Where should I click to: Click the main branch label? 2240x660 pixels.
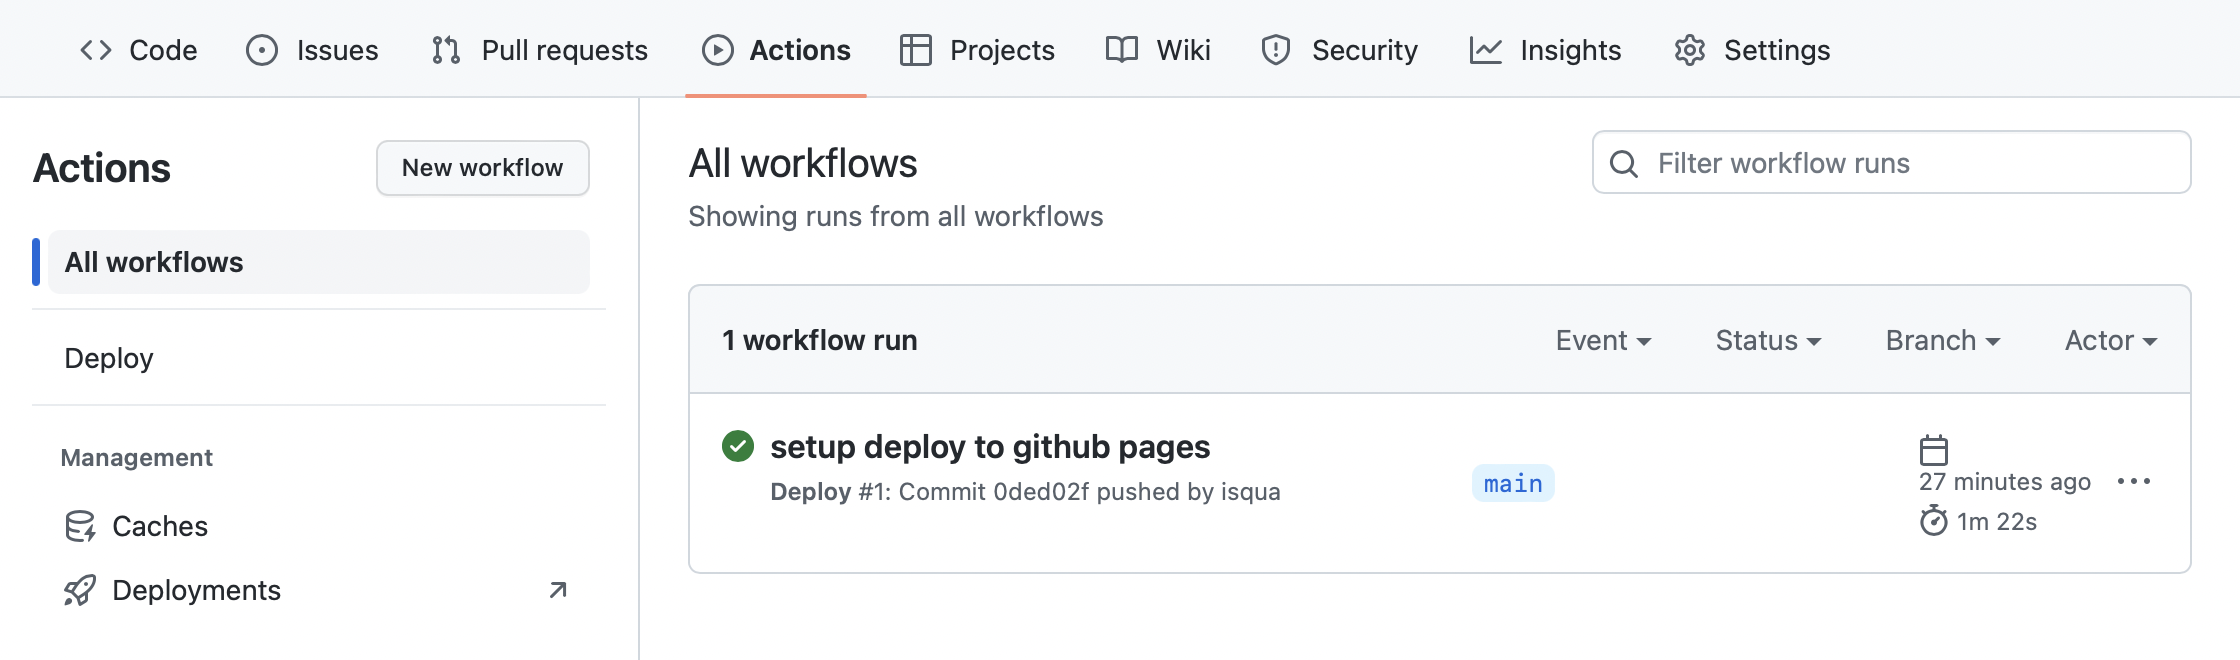(1513, 483)
